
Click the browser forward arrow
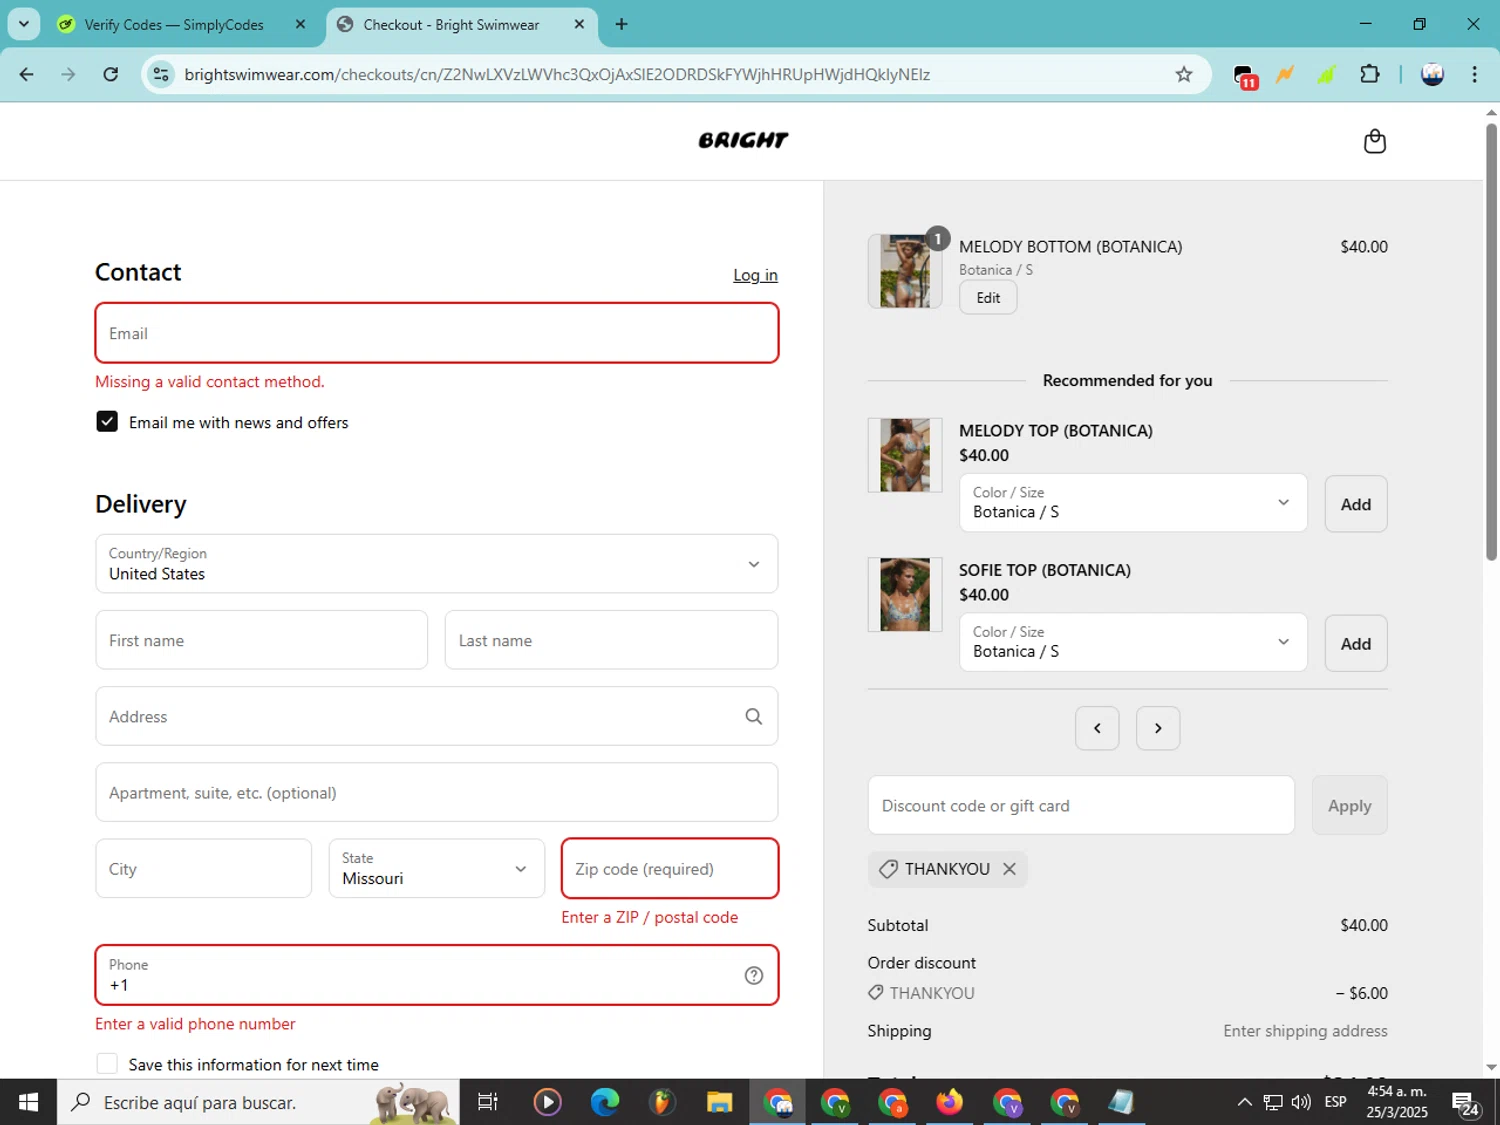tap(68, 74)
